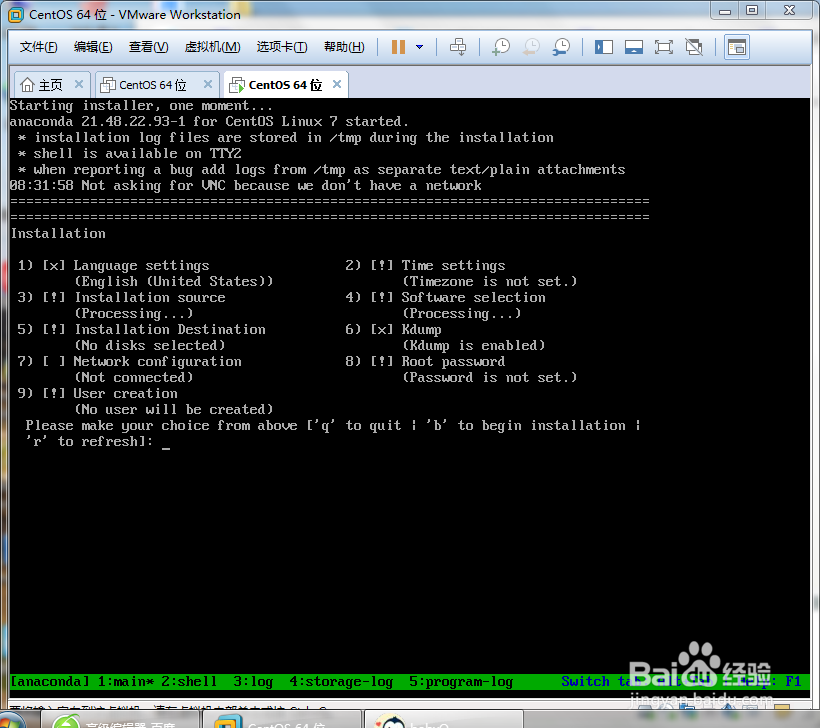The width and height of the screenshot is (820, 728).
Task: Open the 编辑(E) menu
Action: tap(93, 47)
